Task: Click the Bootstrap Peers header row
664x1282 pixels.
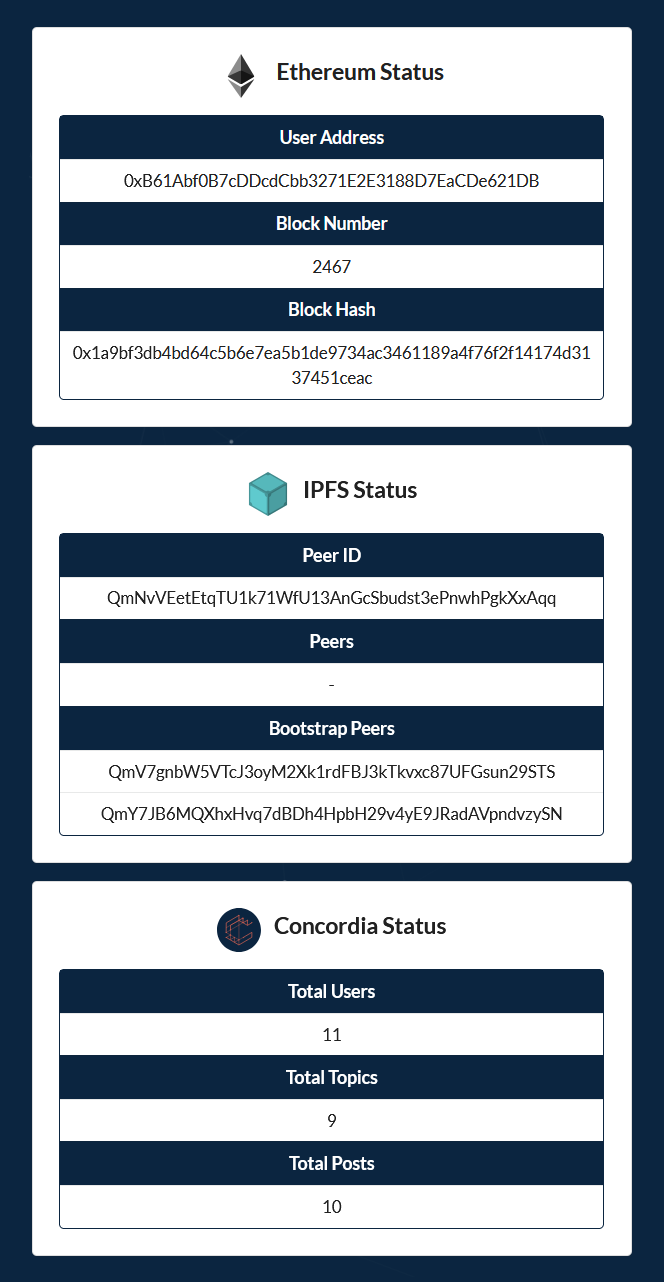Action: click(332, 728)
